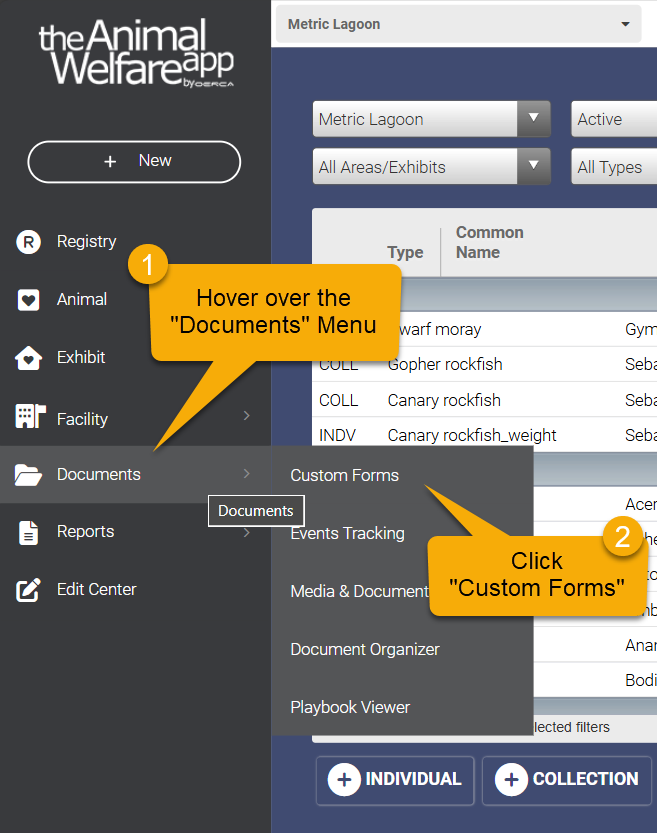
Task: Select Custom Forms in Documents submenu
Action: 344,475
